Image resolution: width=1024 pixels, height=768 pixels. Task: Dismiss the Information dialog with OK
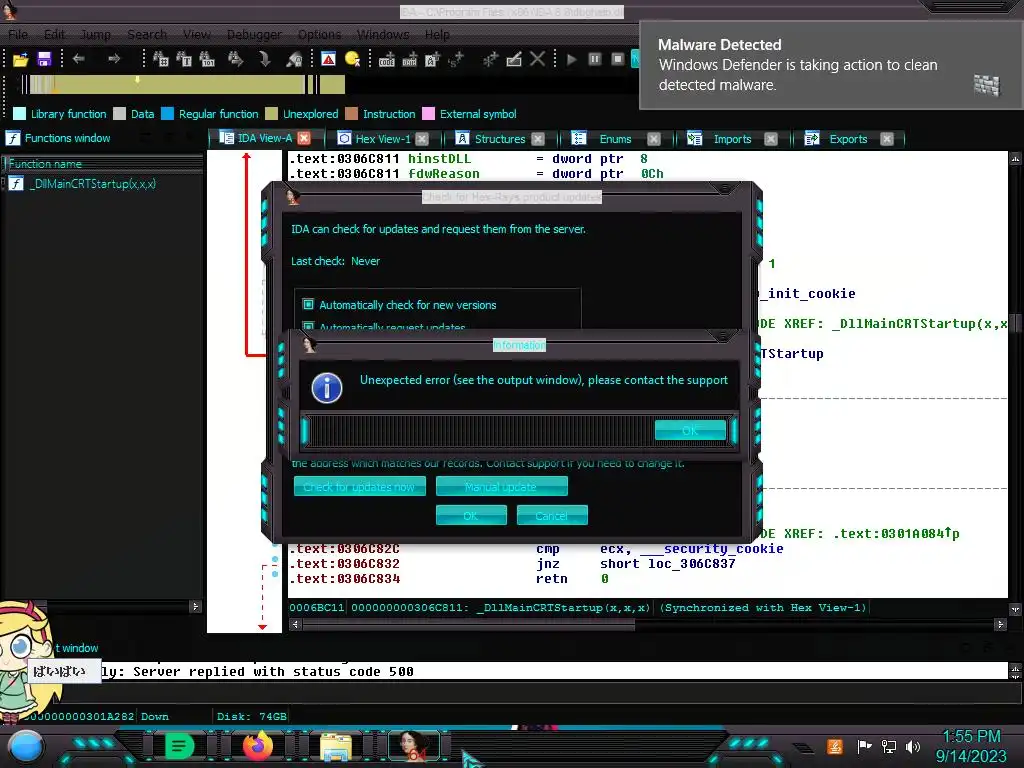tap(690, 430)
